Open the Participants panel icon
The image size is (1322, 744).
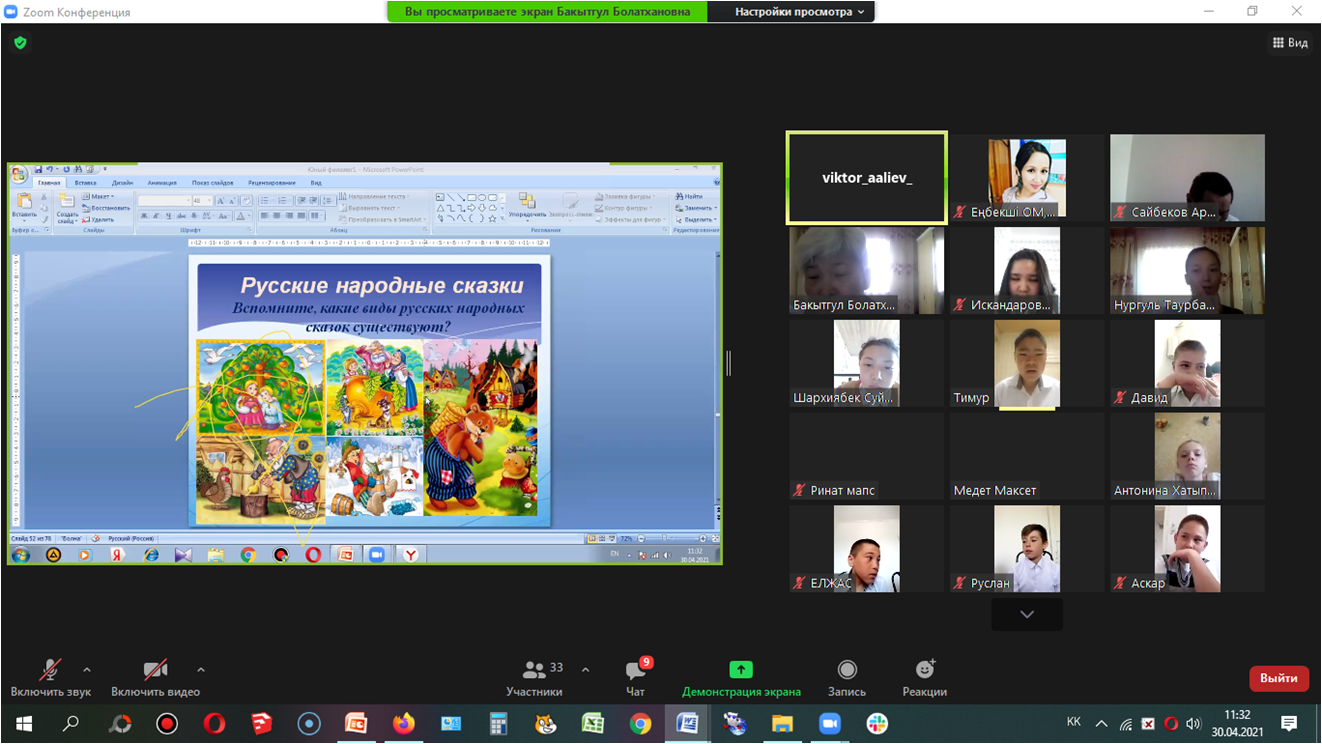[534, 671]
